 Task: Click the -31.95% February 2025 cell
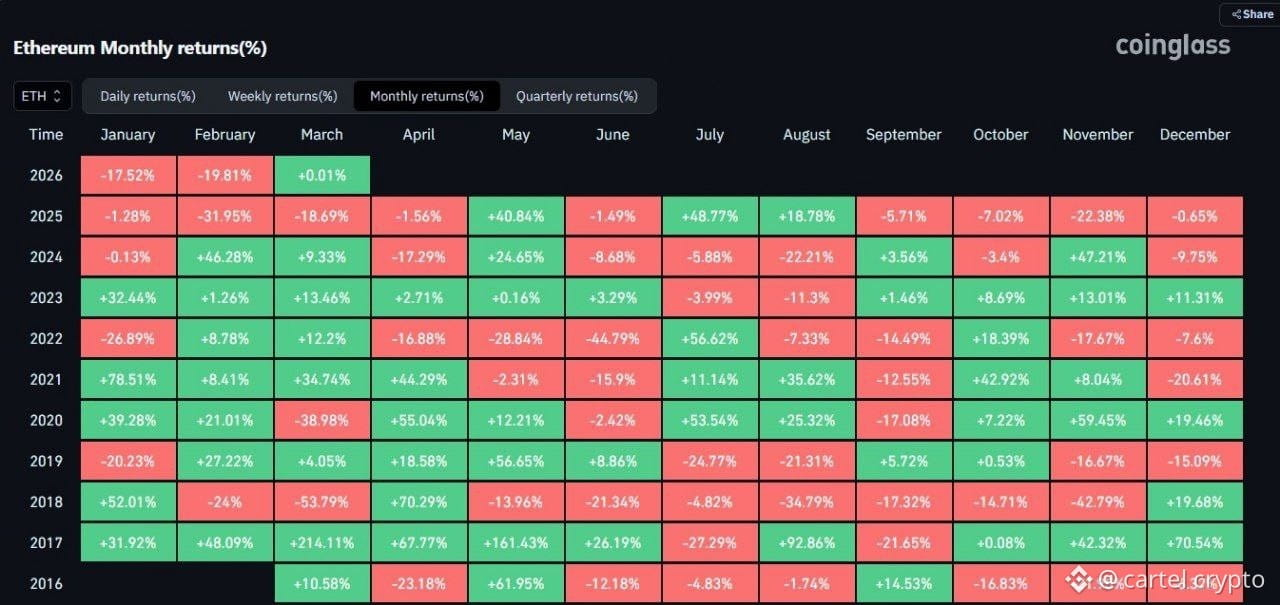pyautogui.click(x=225, y=216)
